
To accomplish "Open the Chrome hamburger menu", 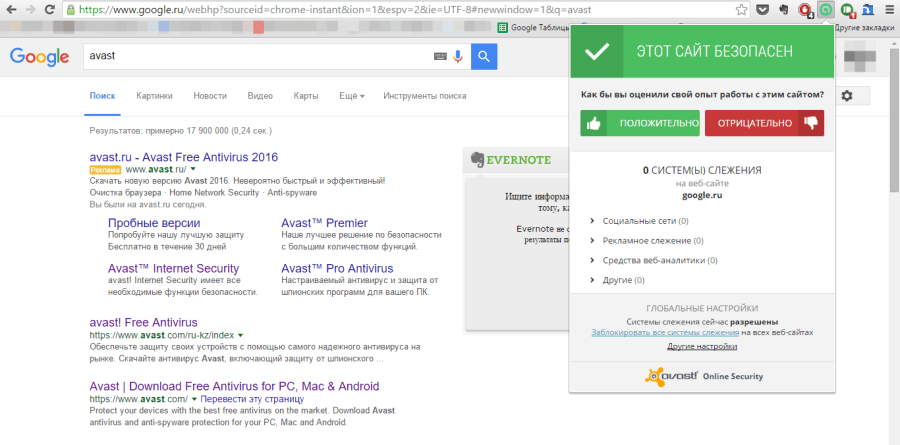I will point(889,10).
